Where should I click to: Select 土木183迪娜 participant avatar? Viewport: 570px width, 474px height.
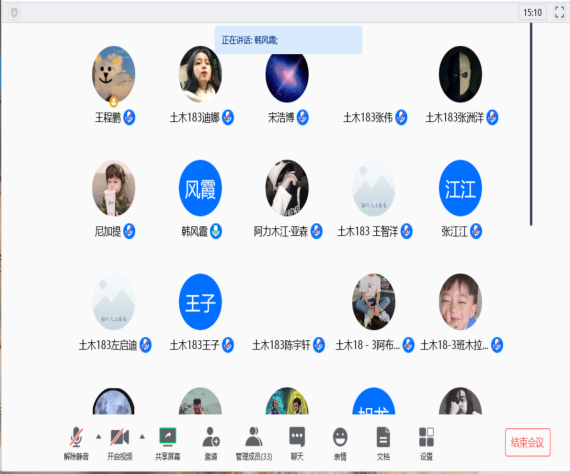[x=200, y=75]
